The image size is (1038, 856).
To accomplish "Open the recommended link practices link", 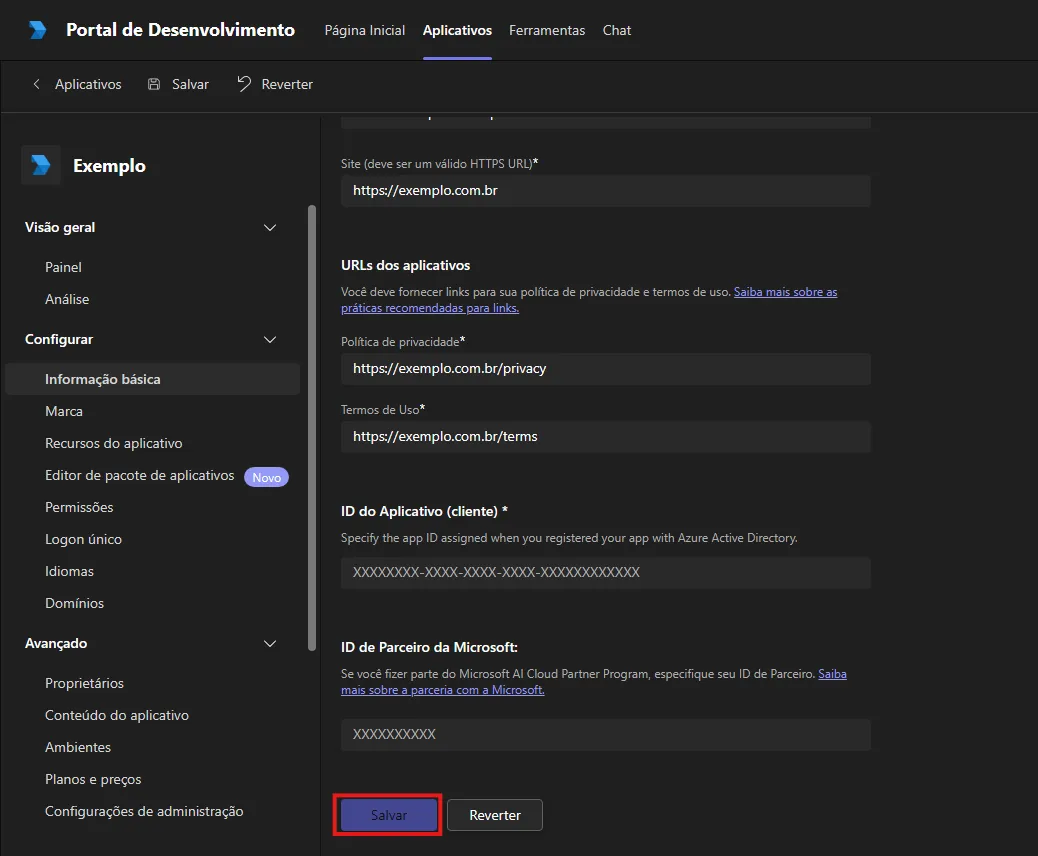I will point(589,300).
